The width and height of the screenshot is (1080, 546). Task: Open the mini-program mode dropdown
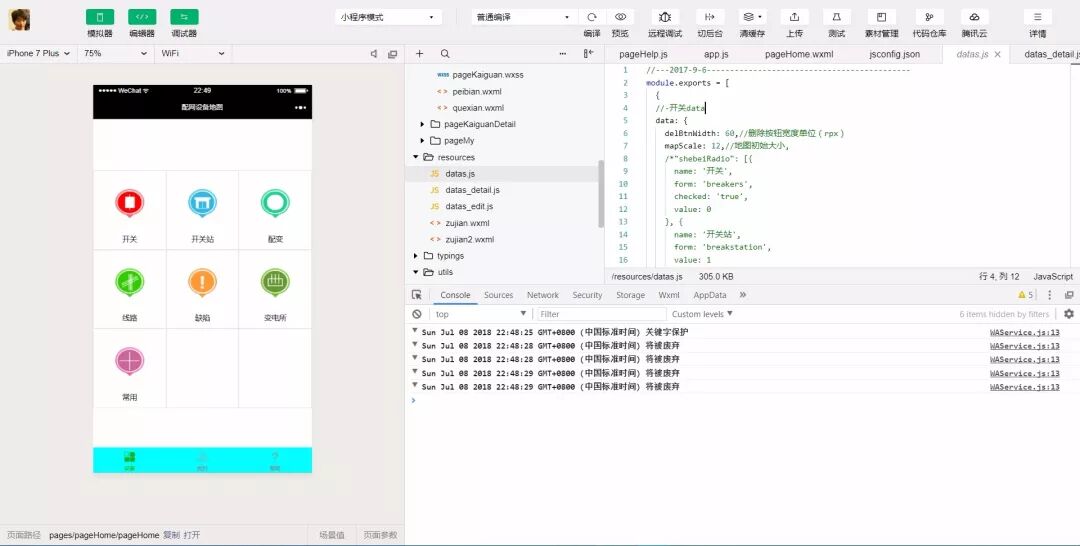pos(388,17)
